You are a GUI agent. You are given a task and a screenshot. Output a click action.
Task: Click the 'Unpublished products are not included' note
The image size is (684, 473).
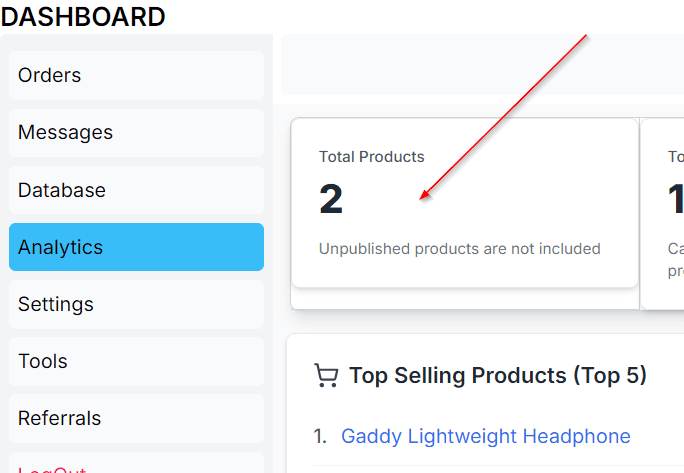pyautogui.click(x=460, y=249)
